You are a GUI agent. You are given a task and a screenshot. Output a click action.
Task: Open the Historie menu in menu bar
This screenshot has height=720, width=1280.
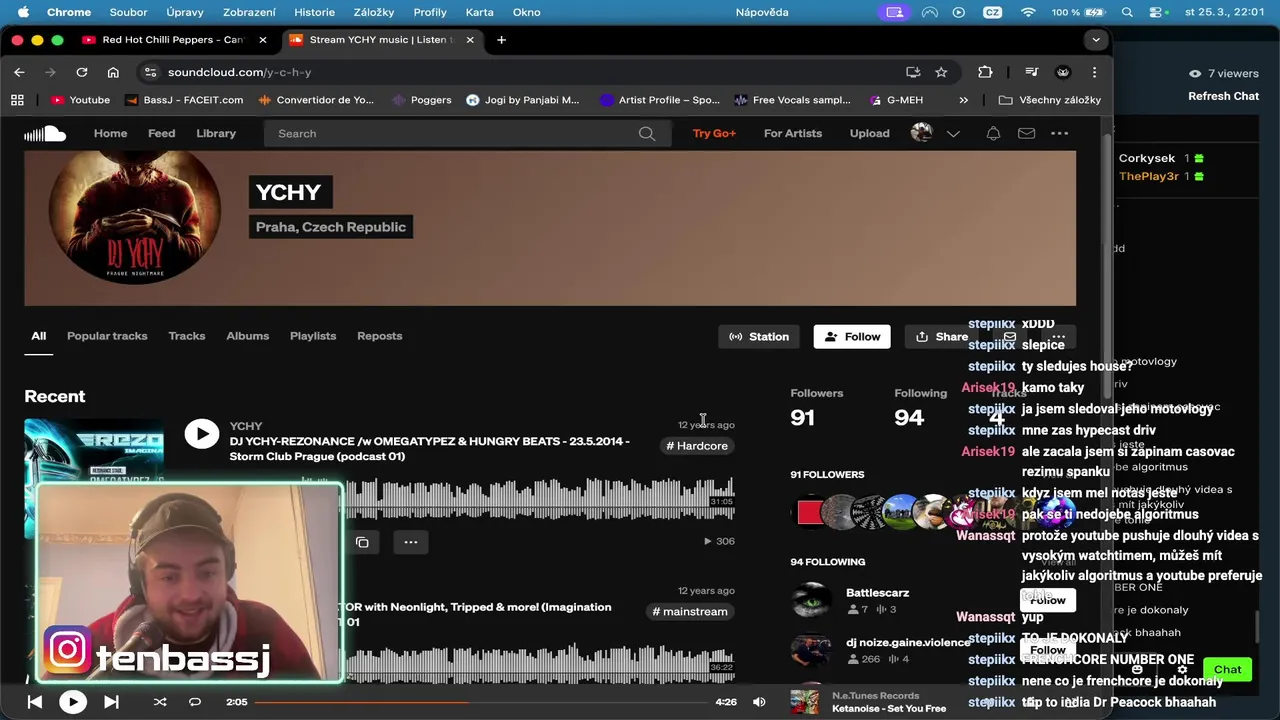pyautogui.click(x=314, y=12)
